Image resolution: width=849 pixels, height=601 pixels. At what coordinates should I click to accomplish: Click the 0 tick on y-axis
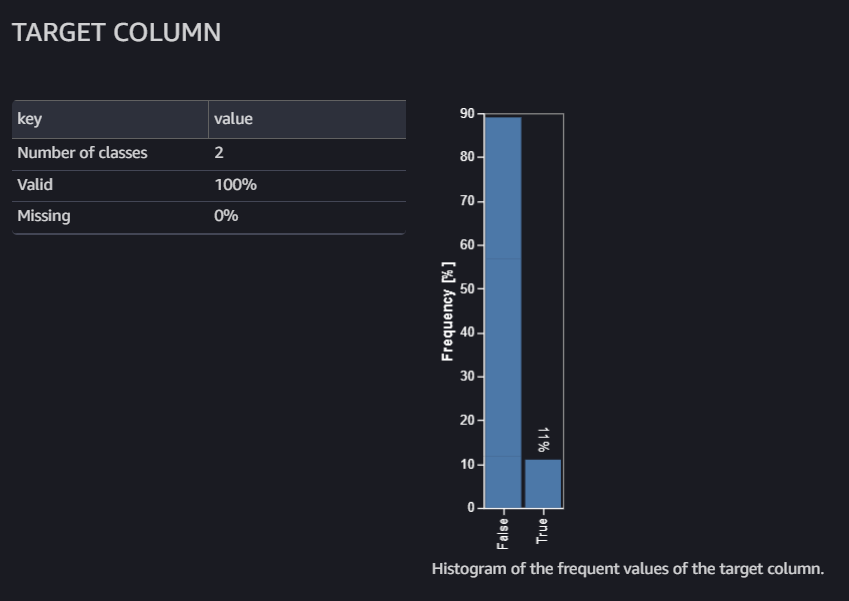471,507
